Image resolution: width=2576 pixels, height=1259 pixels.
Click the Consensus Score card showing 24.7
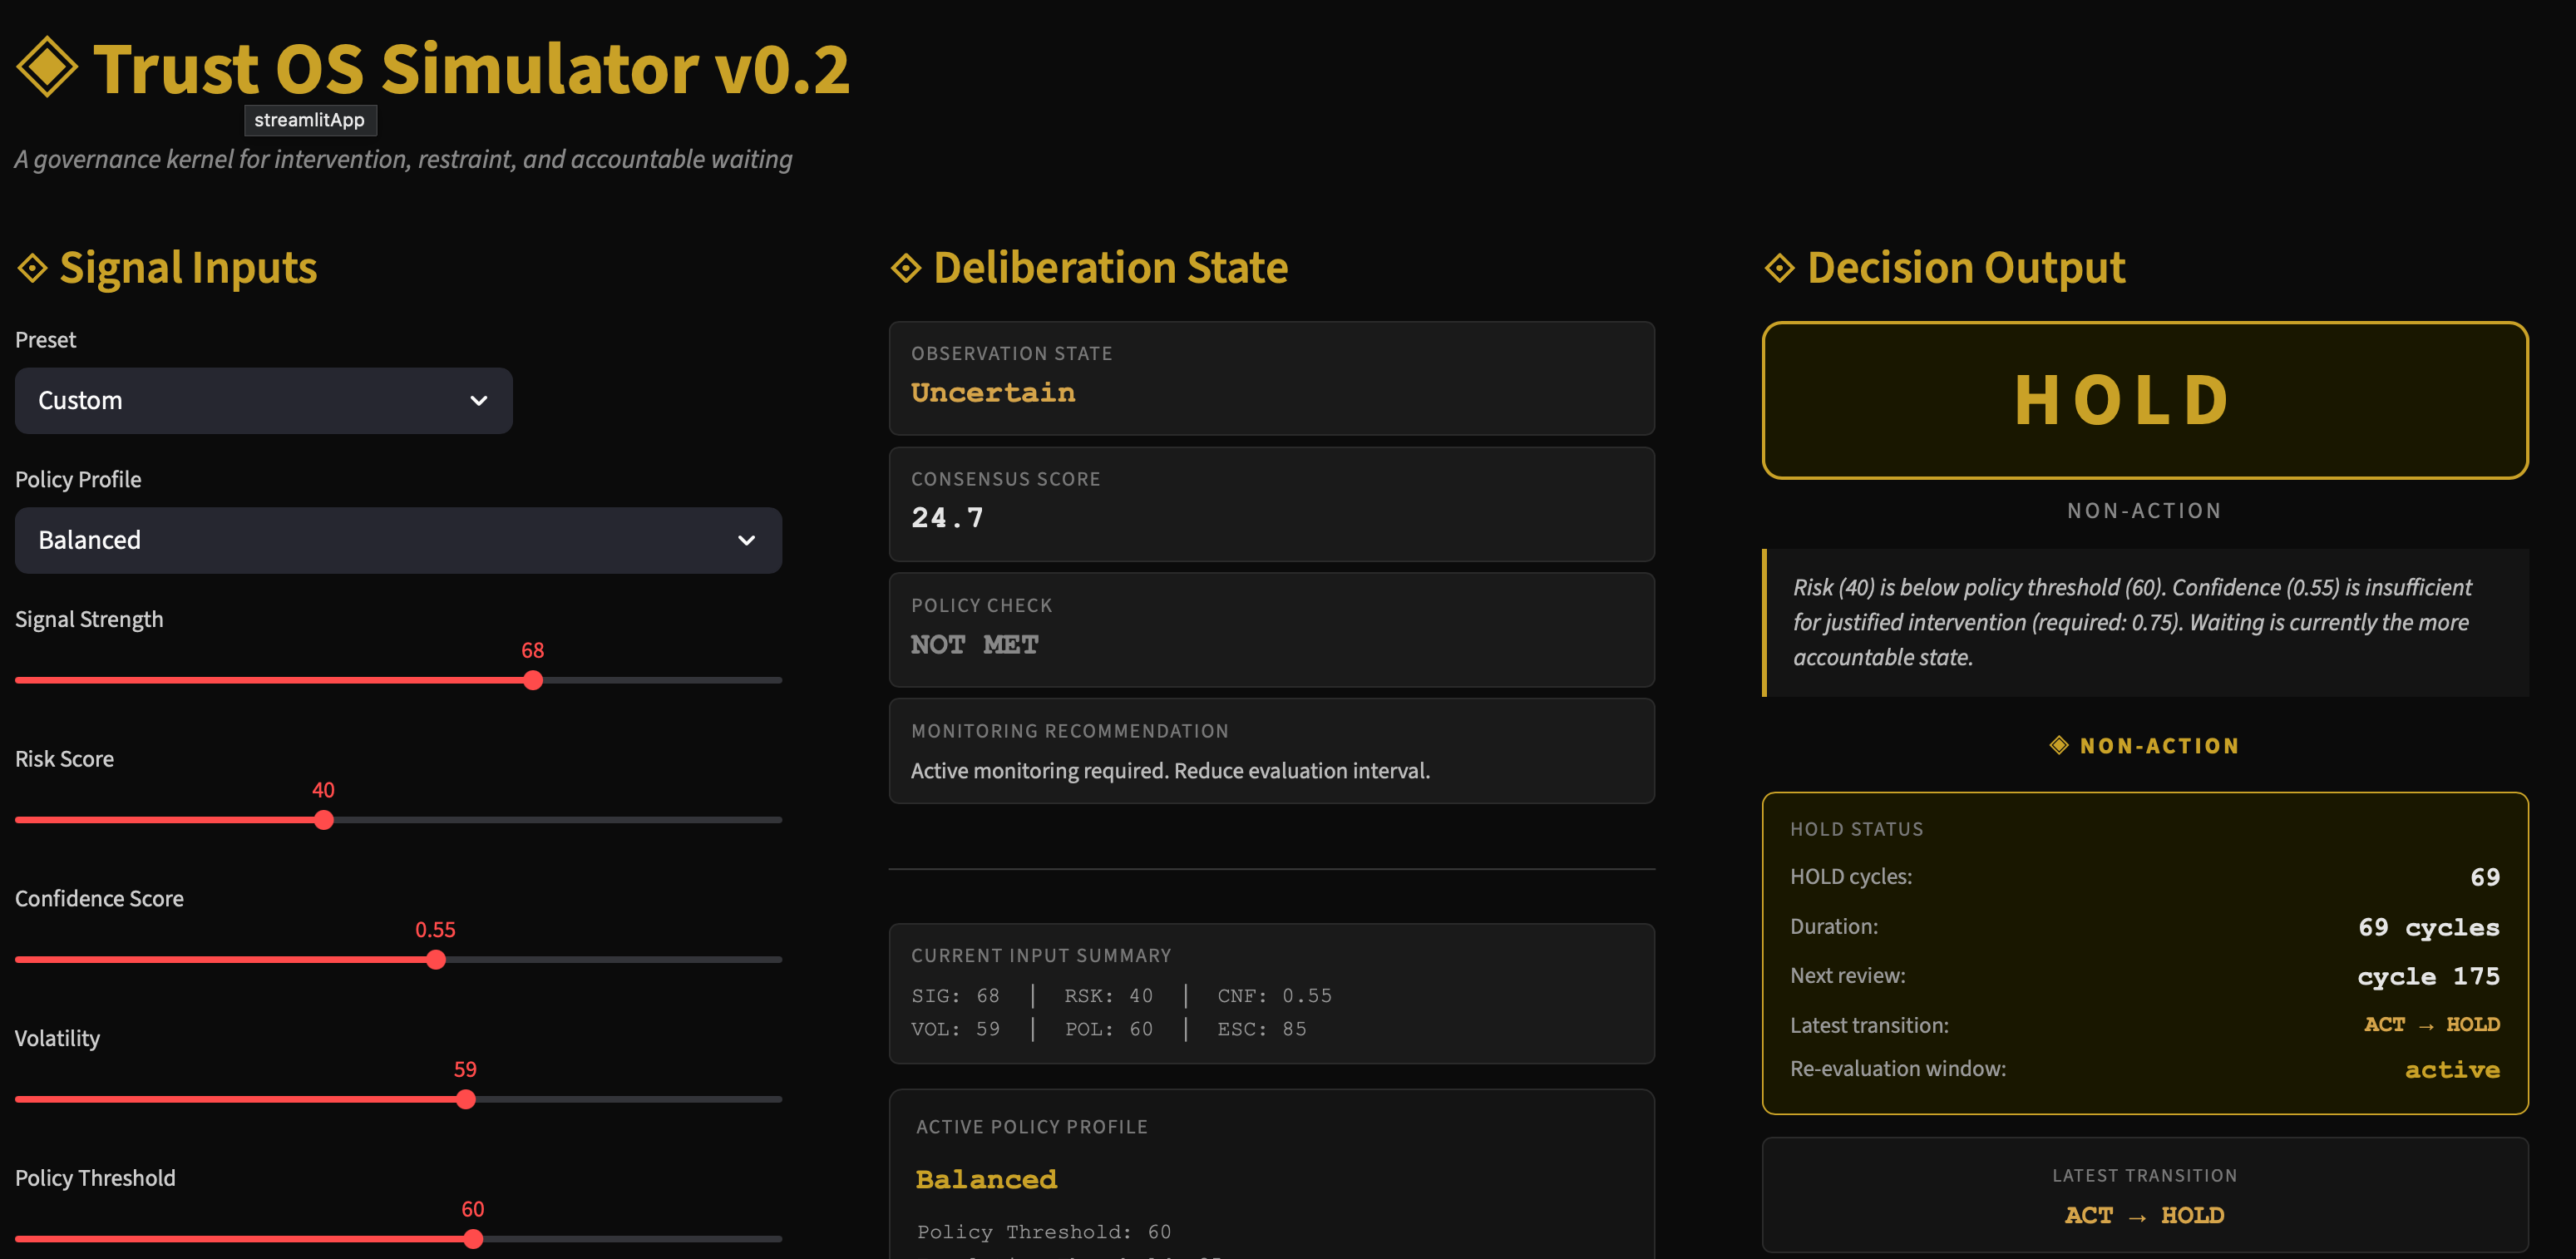pyautogui.click(x=1271, y=504)
